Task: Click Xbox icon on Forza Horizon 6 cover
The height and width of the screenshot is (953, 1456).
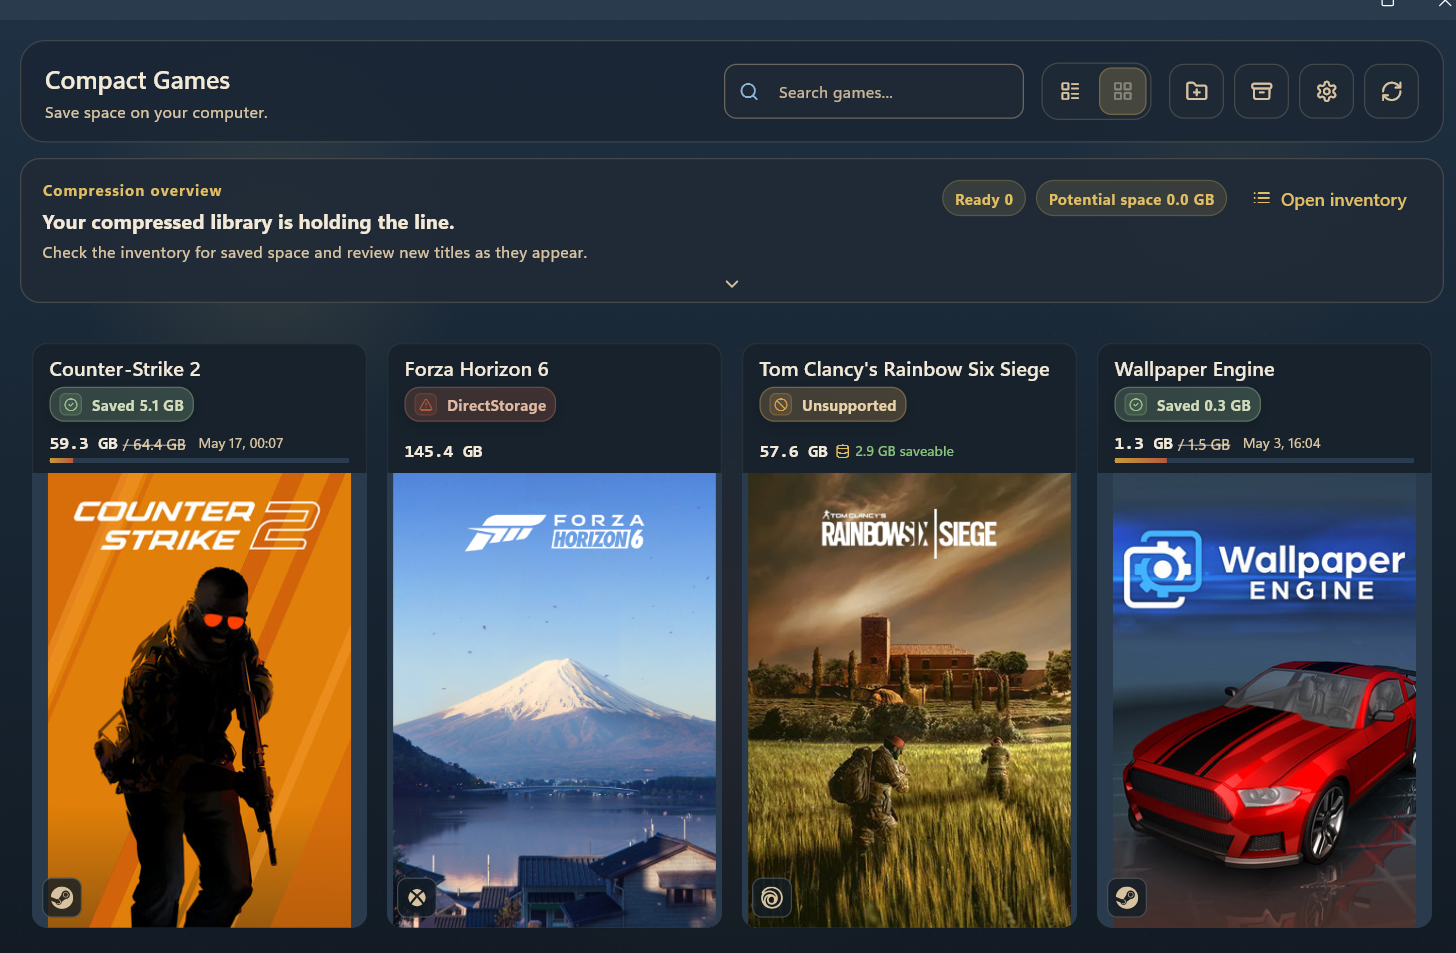Action: pos(417,897)
